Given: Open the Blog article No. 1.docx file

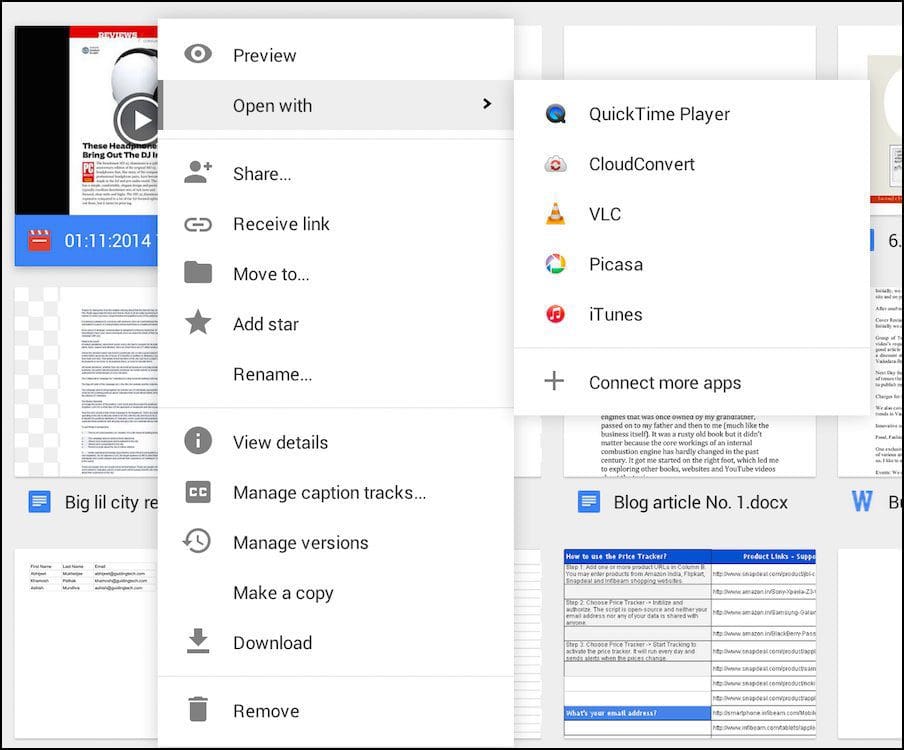Looking at the screenshot, I should 690,502.
